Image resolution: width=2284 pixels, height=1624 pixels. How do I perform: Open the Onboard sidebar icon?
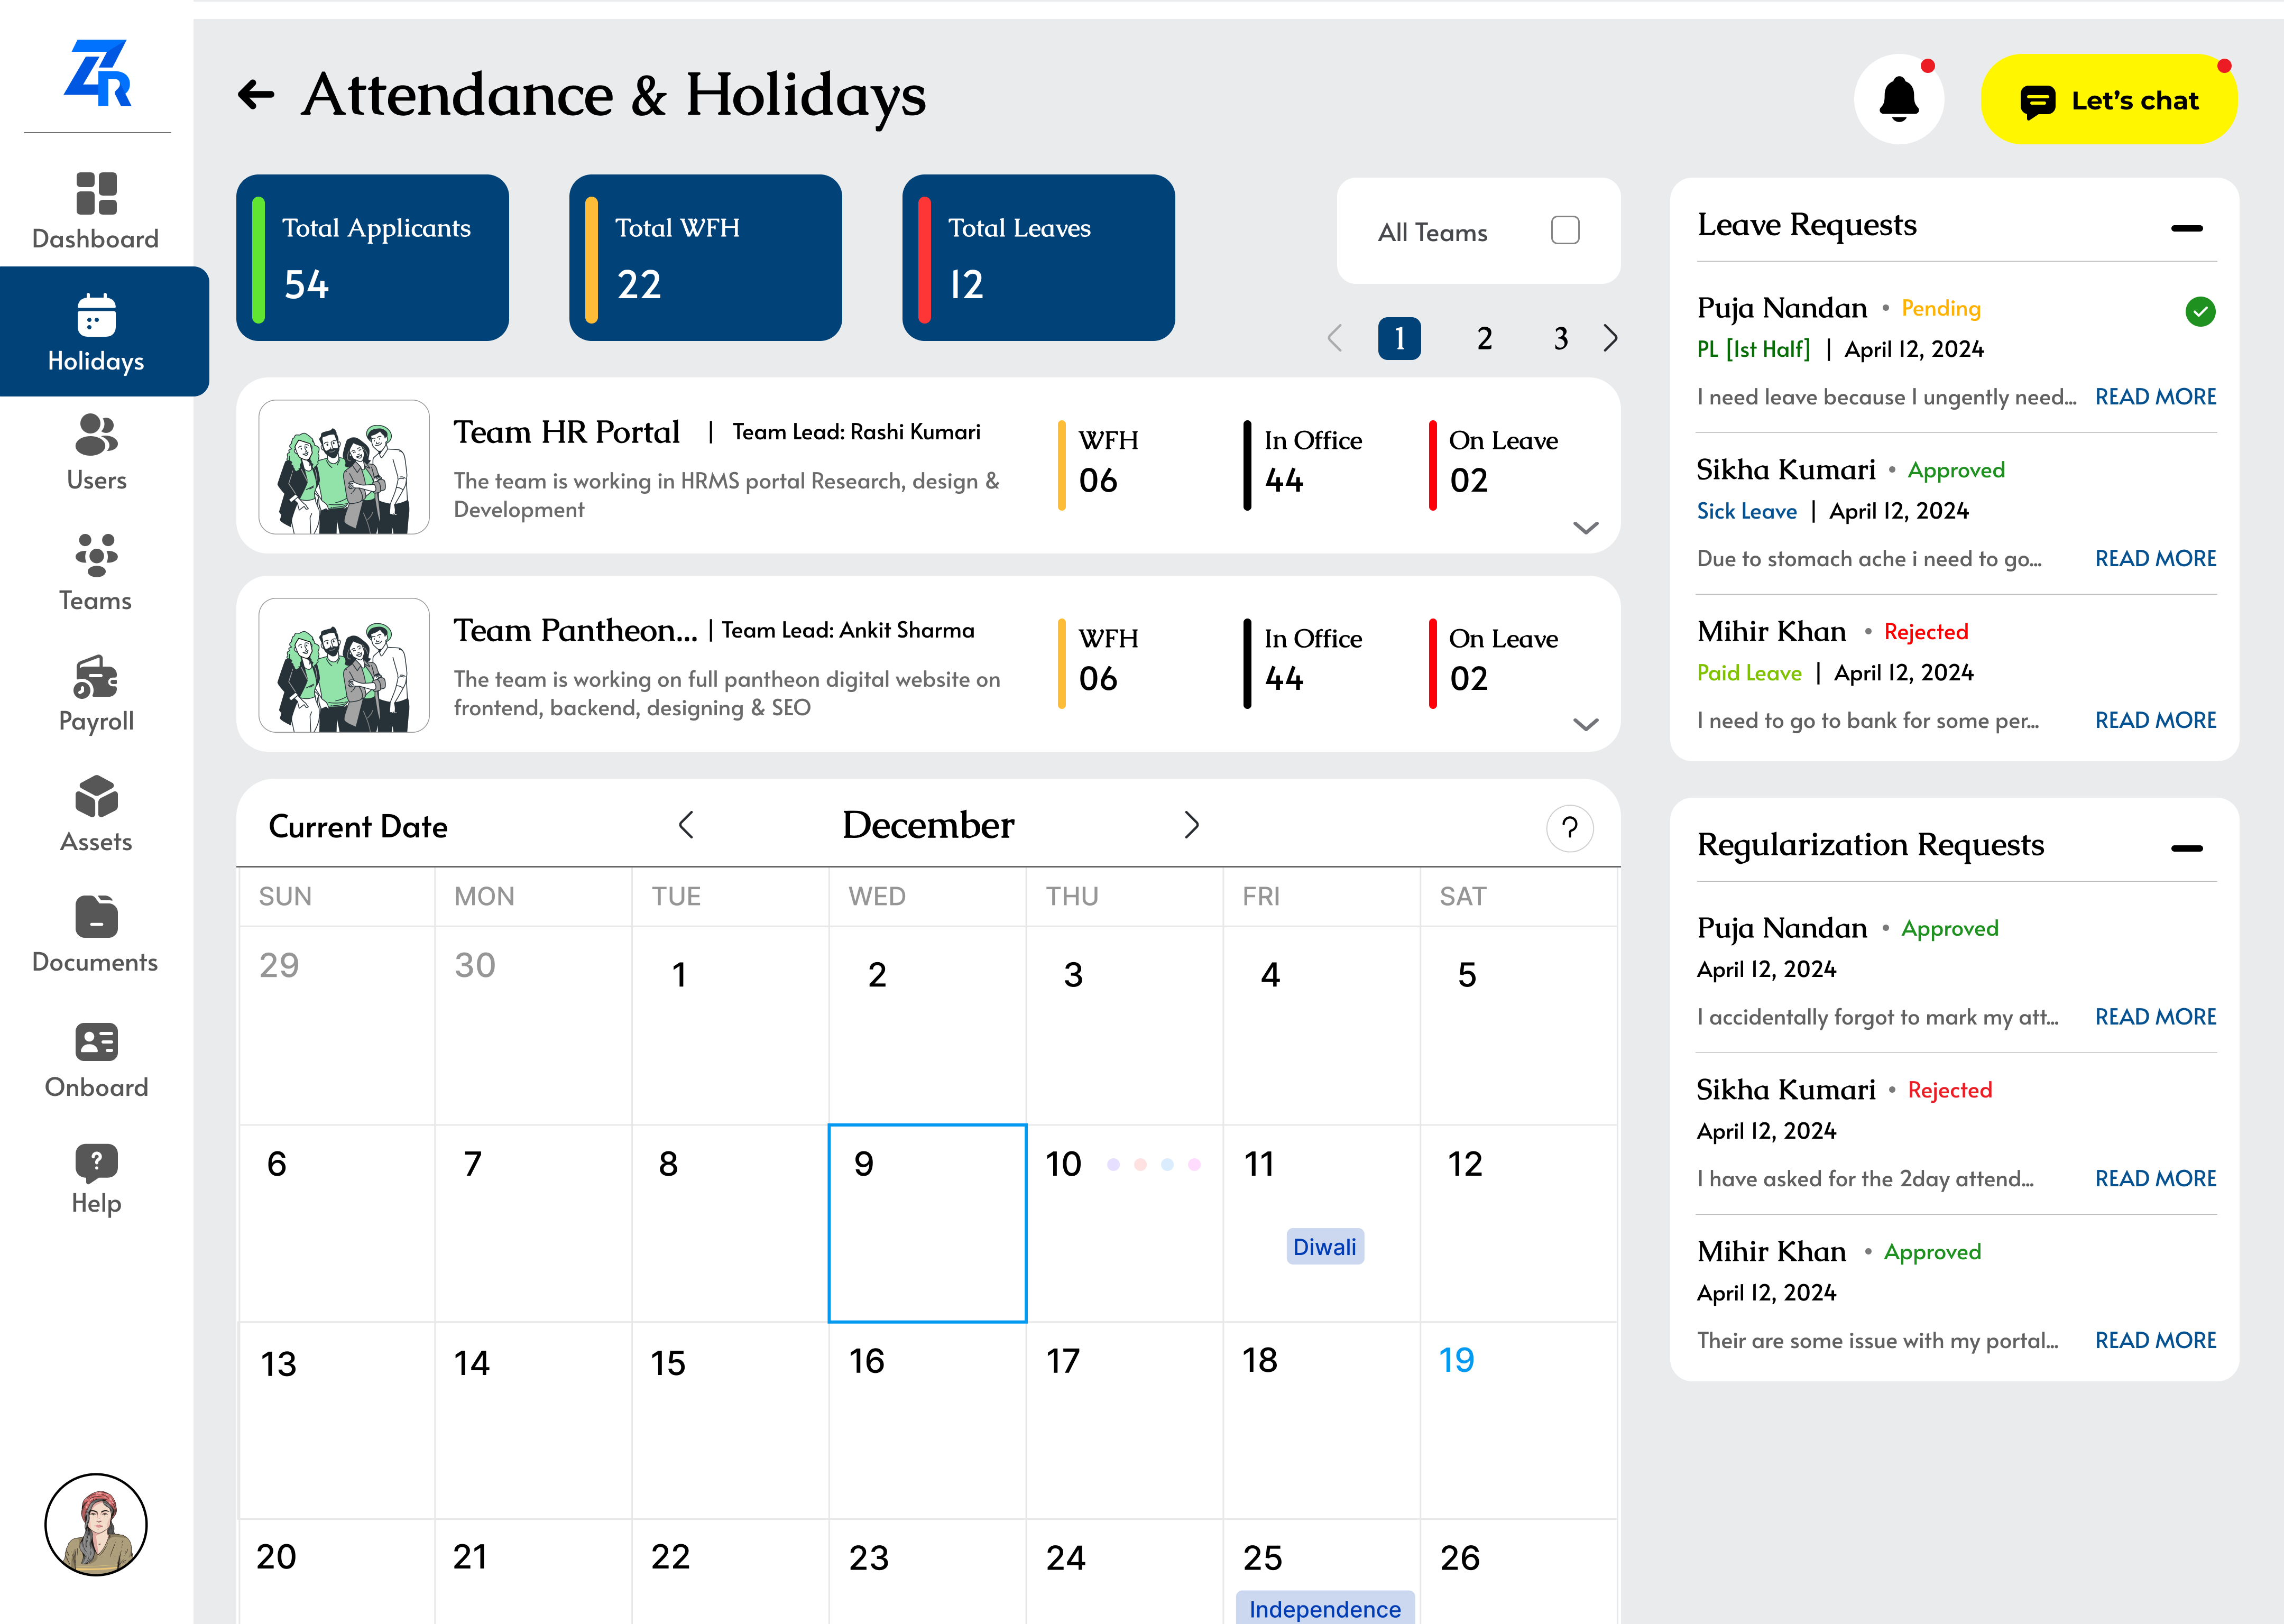tap(96, 1042)
